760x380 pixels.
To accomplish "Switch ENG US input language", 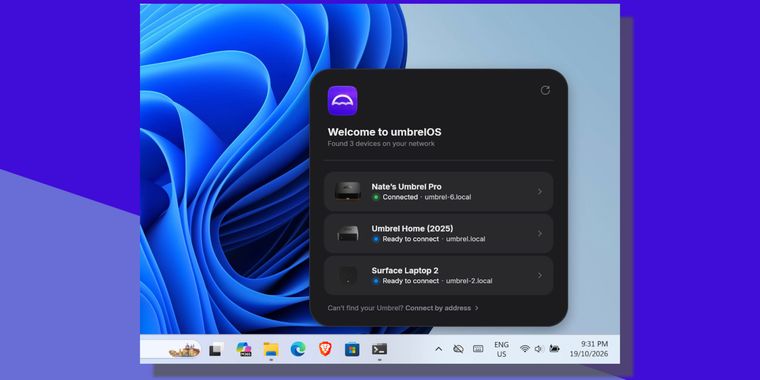I will 501,349.
